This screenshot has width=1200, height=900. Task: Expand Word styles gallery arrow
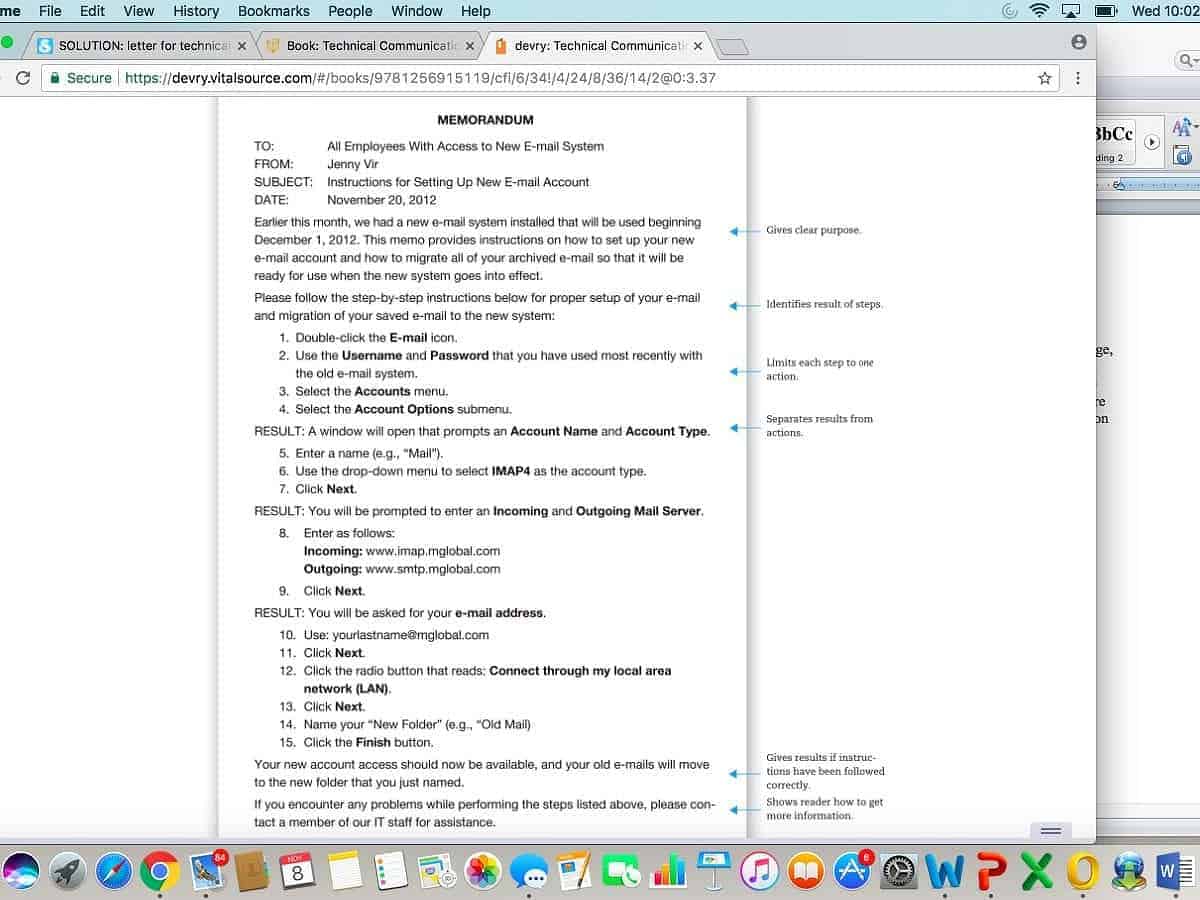pyautogui.click(x=1151, y=143)
